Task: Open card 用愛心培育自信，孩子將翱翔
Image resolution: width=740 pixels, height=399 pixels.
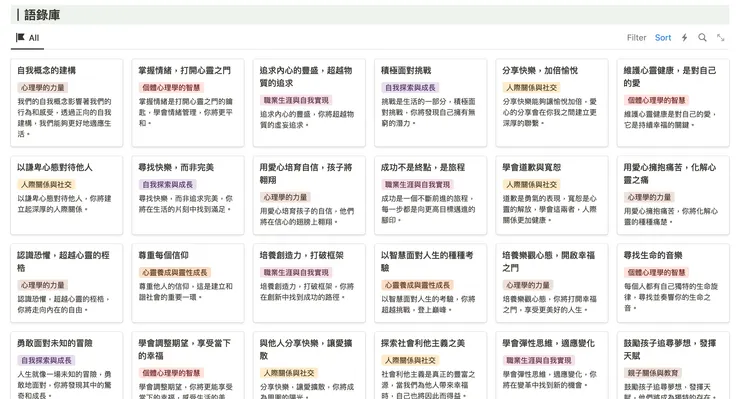Action: tap(309, 195)
